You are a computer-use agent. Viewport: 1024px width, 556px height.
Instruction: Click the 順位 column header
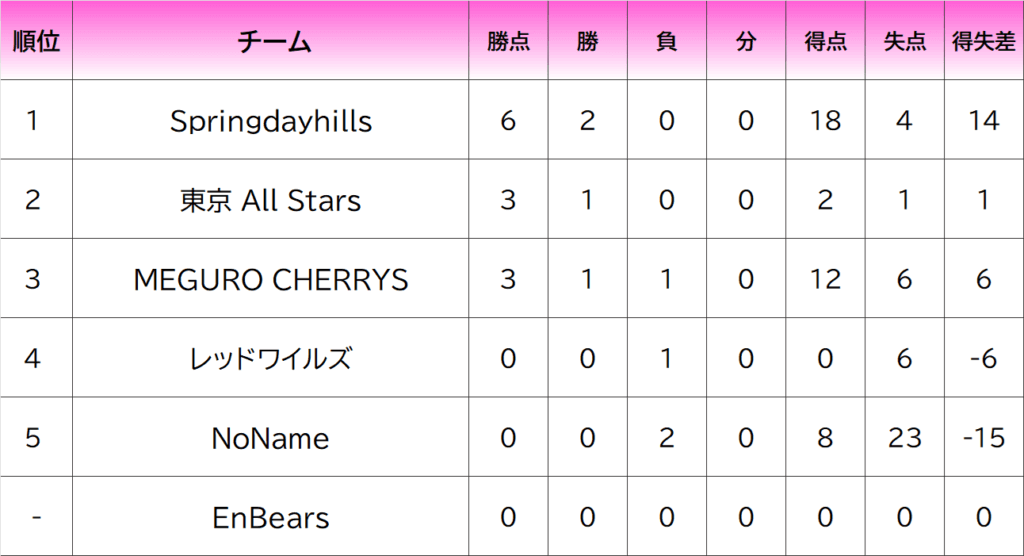(36, 41)
